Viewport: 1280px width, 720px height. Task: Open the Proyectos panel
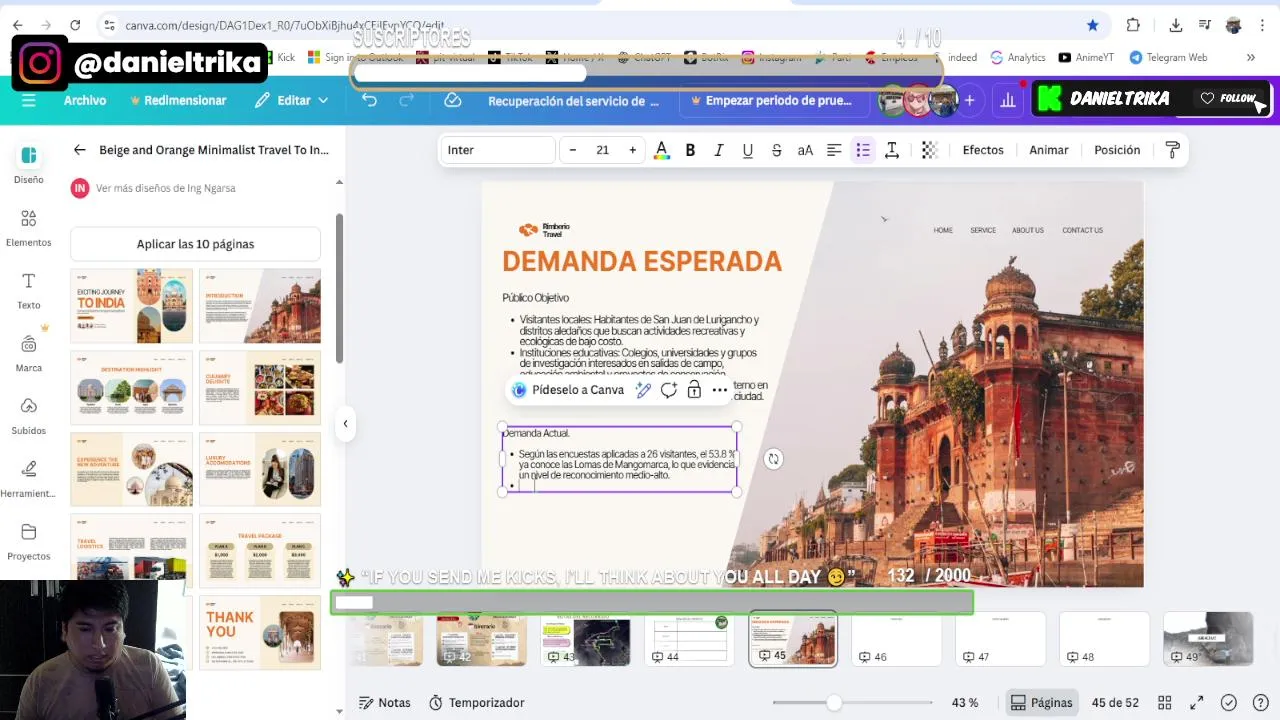[29, 541]
